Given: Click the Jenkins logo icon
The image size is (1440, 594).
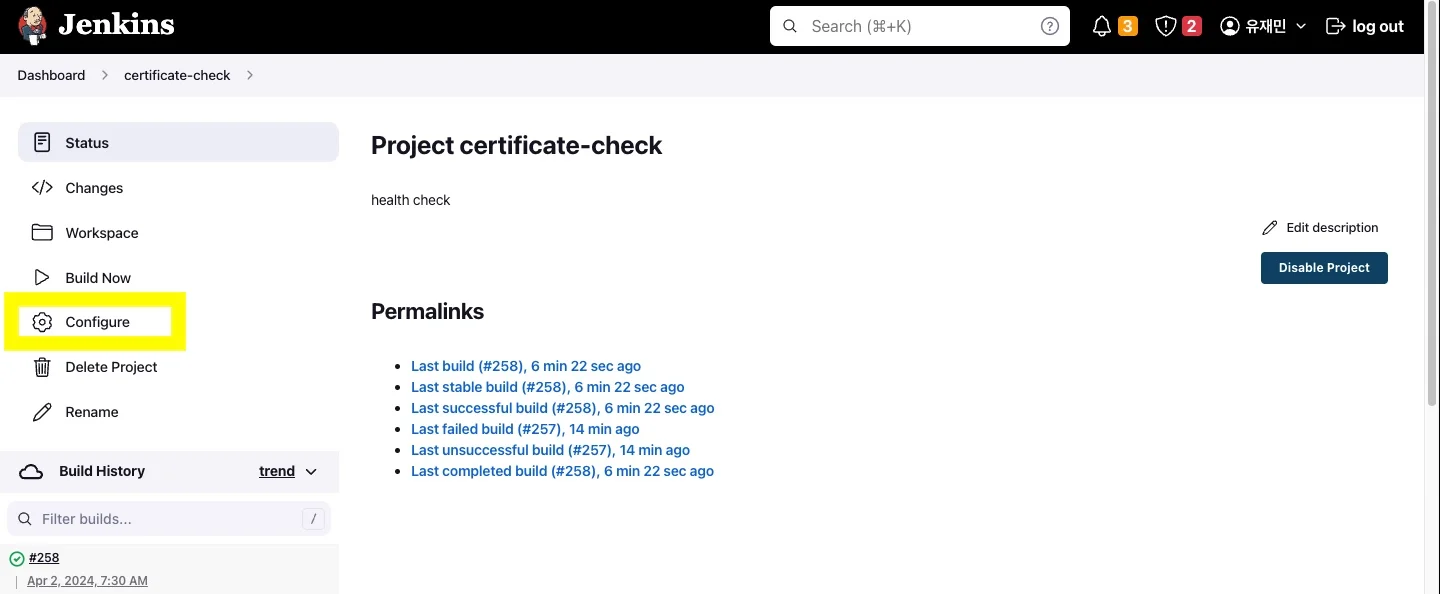Looking at the screenshot, I should 32,26.
